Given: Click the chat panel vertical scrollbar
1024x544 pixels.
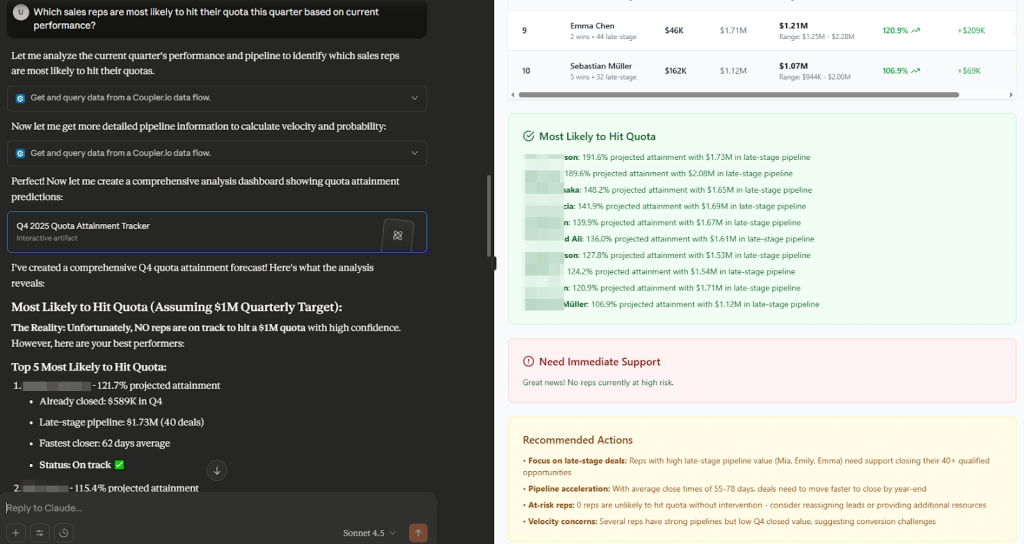Looking at the screenshot, I should pos(488,216).
